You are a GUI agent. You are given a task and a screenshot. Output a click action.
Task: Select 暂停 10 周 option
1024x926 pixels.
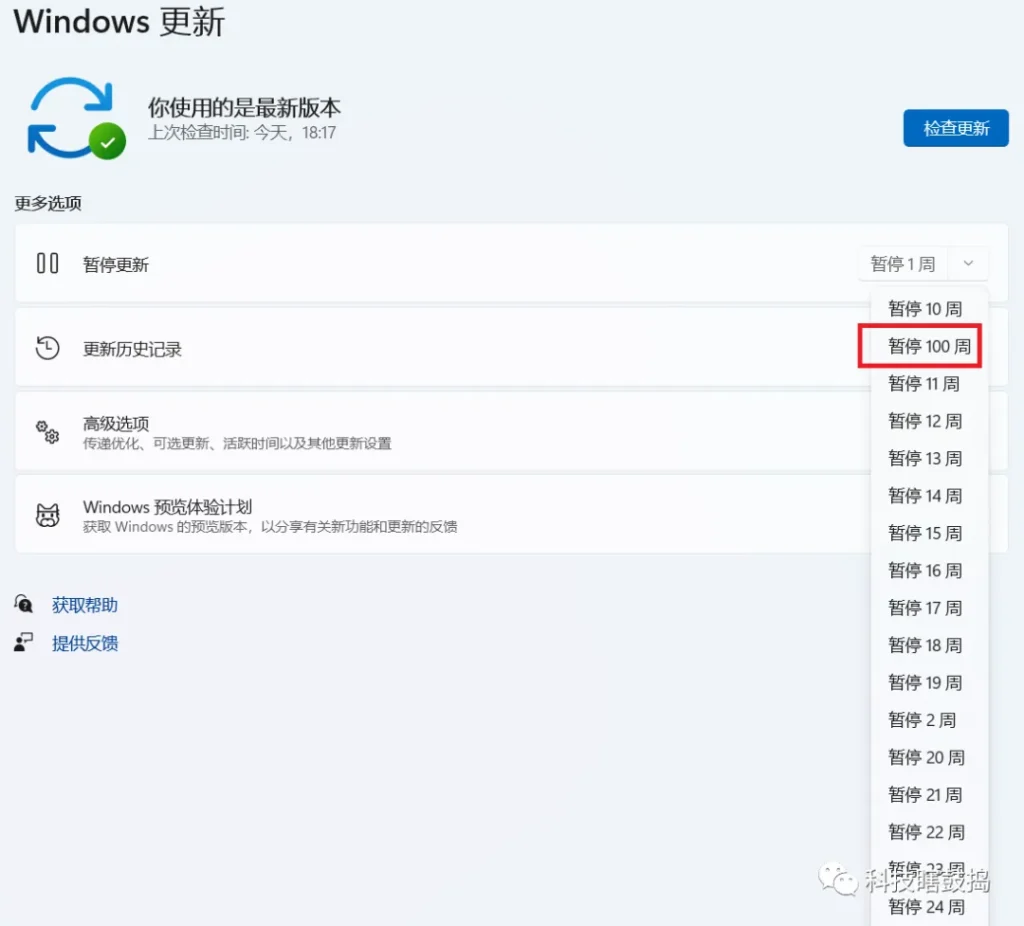click(x=925, y=308)
